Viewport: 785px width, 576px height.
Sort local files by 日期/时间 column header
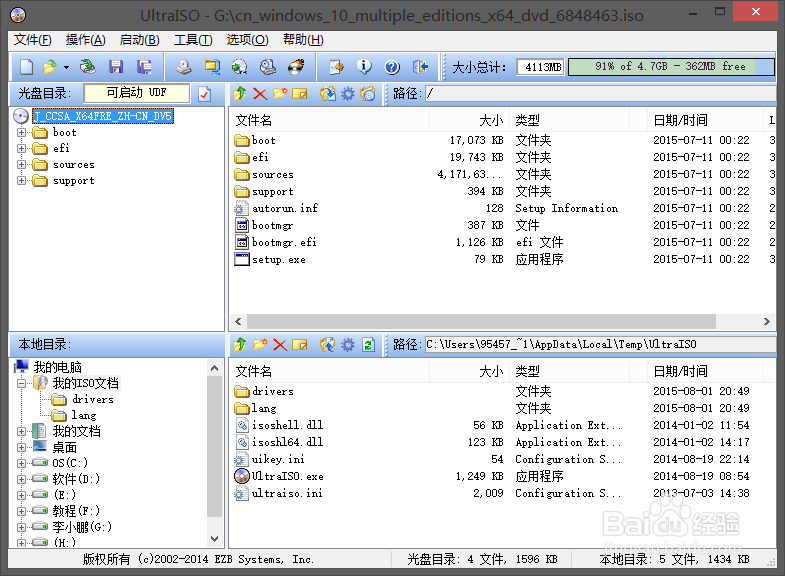(x=705, y=371)
